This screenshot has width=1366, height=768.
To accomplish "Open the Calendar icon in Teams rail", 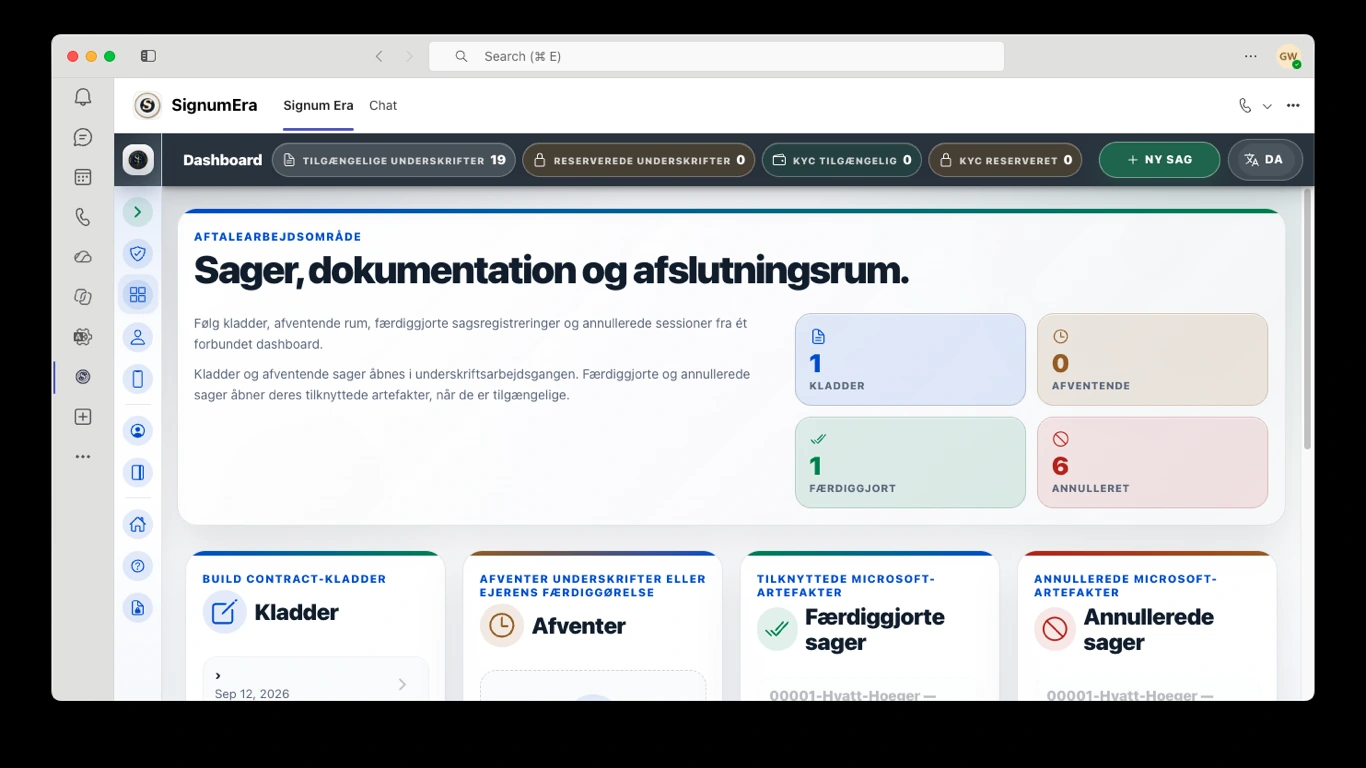I will pos(83,177).
